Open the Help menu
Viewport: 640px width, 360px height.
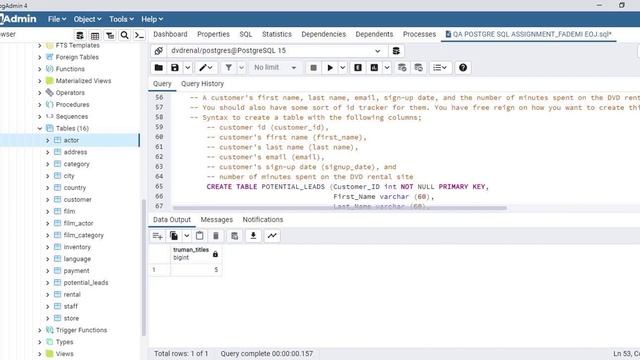coord(152,19)
